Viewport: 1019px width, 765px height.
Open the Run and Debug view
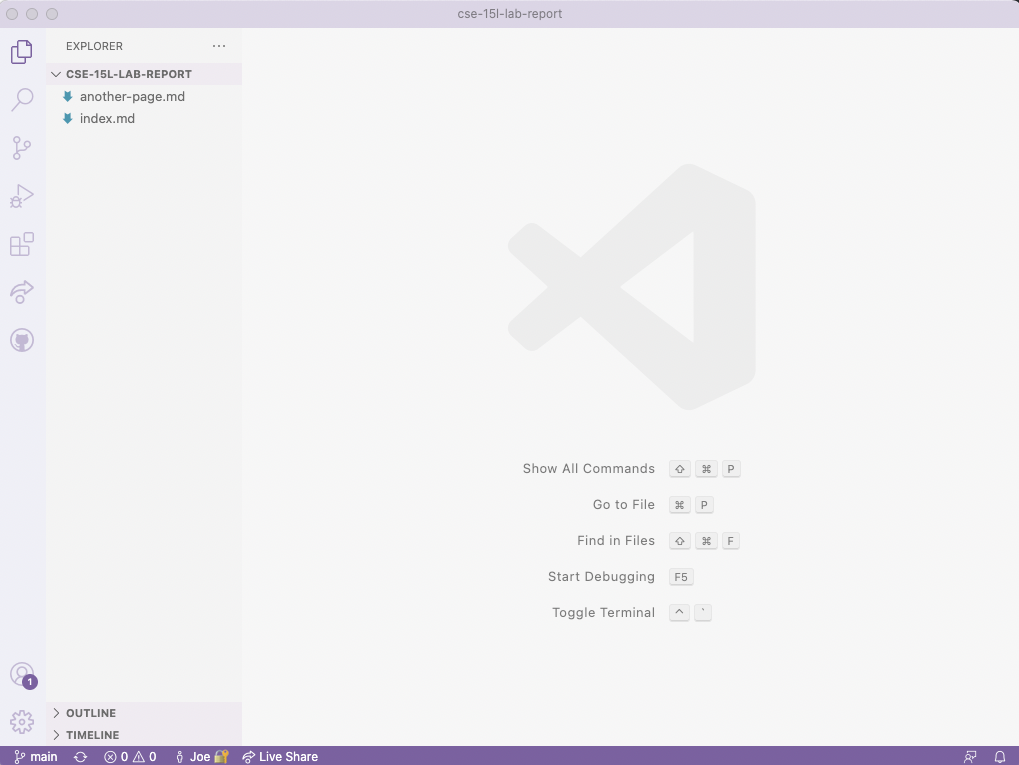tap(21, 196)
